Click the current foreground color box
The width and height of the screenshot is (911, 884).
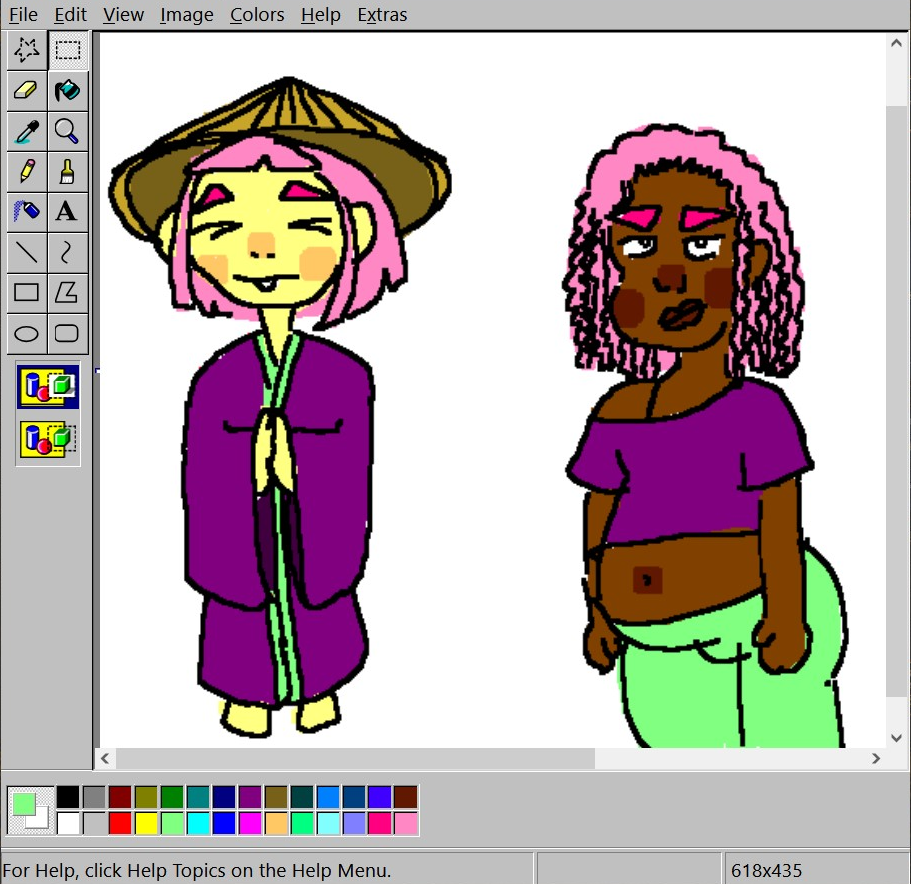click(x=24, y=804)
